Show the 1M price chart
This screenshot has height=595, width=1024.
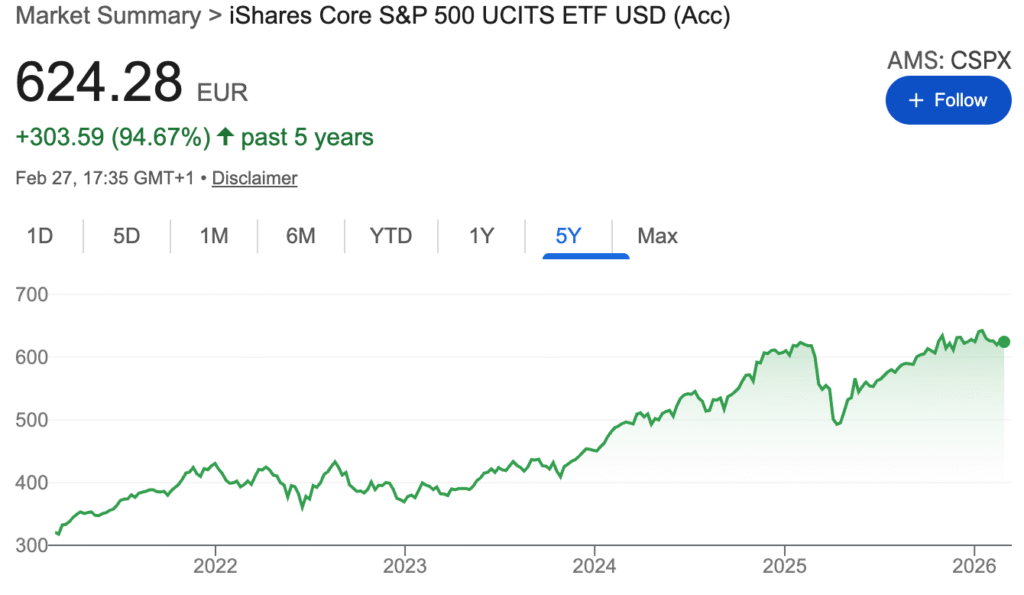coord(213,236)
